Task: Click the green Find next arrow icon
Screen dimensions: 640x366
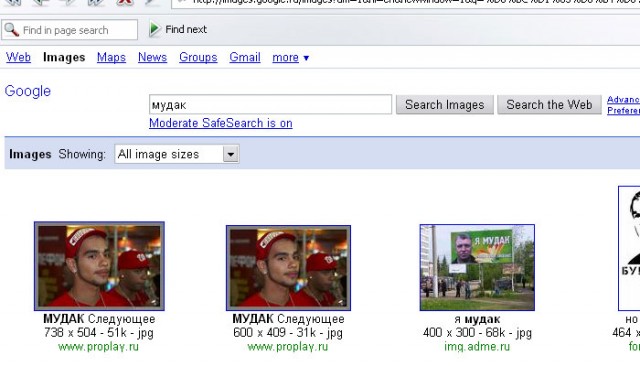Action: tap(154, 29)
